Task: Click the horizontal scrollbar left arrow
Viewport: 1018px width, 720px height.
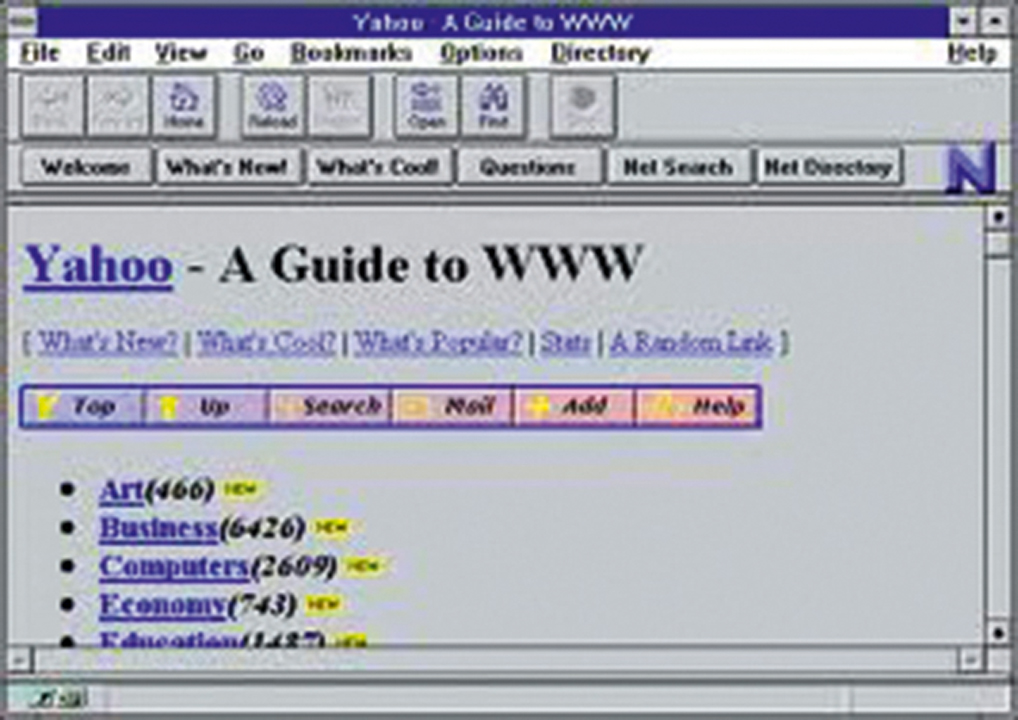Action: (x=19, y=661)
